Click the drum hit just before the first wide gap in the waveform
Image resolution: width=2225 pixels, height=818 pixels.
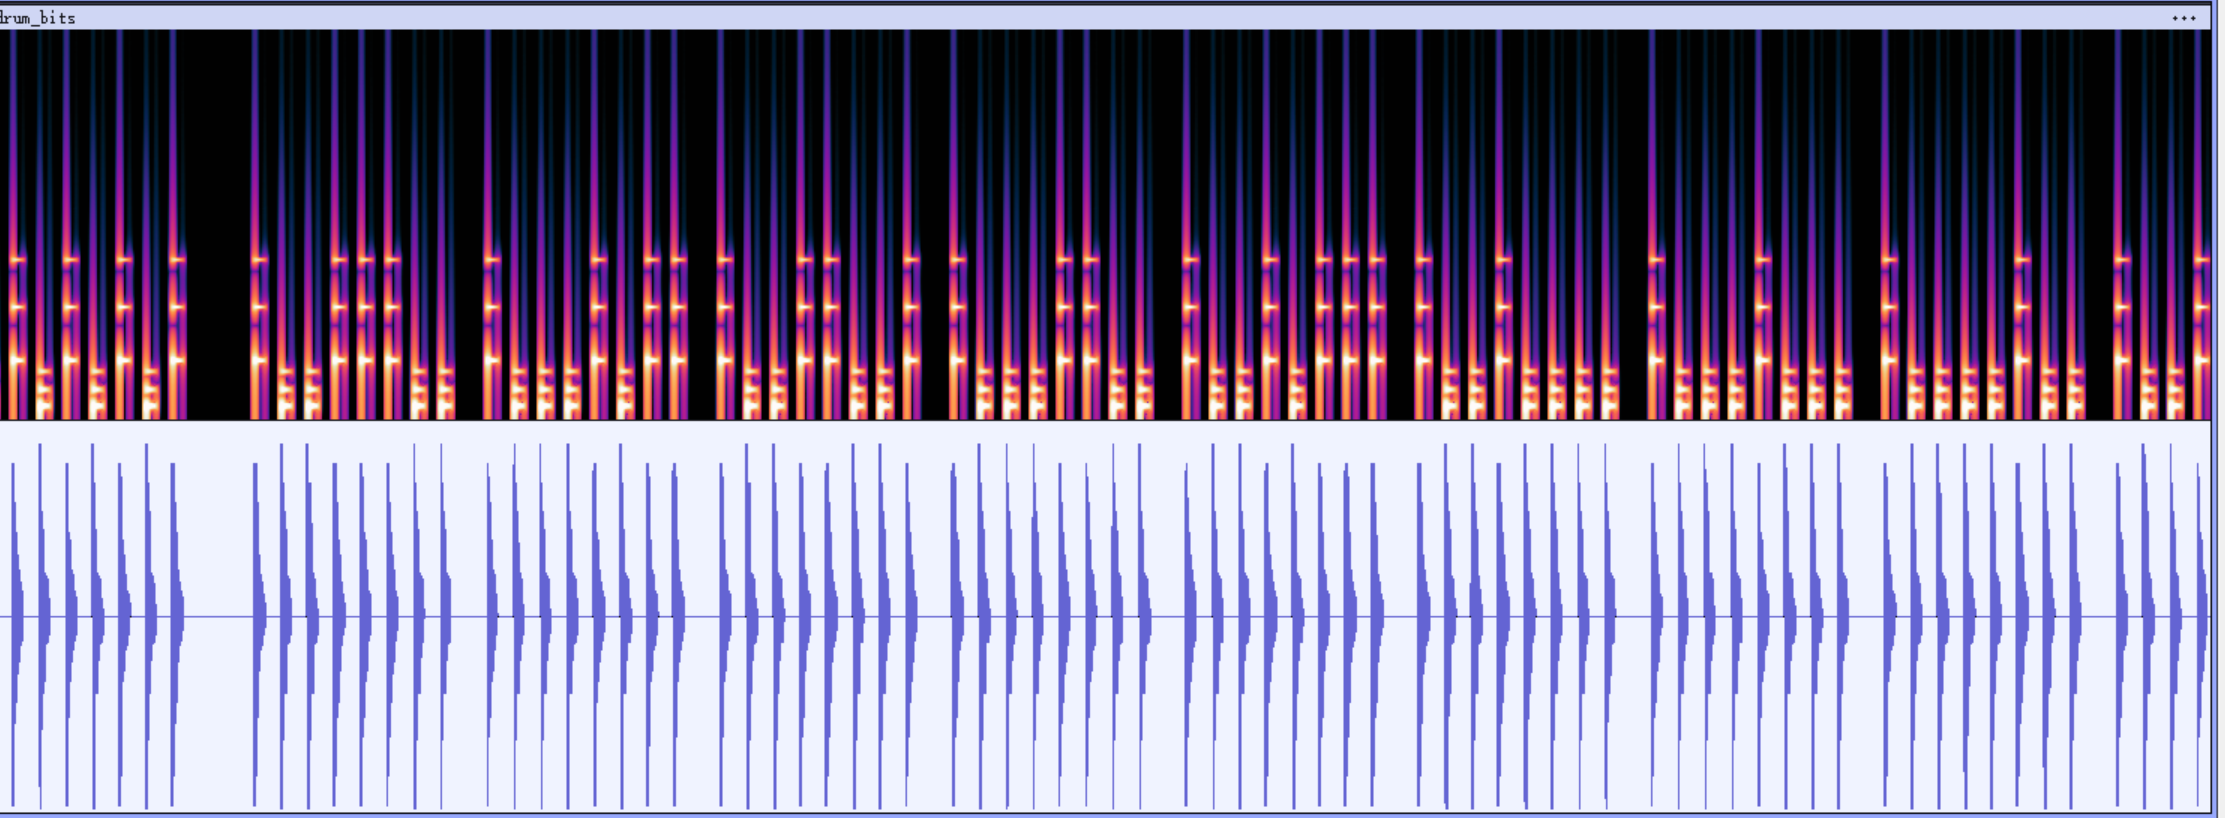click(x=176, y=616)
